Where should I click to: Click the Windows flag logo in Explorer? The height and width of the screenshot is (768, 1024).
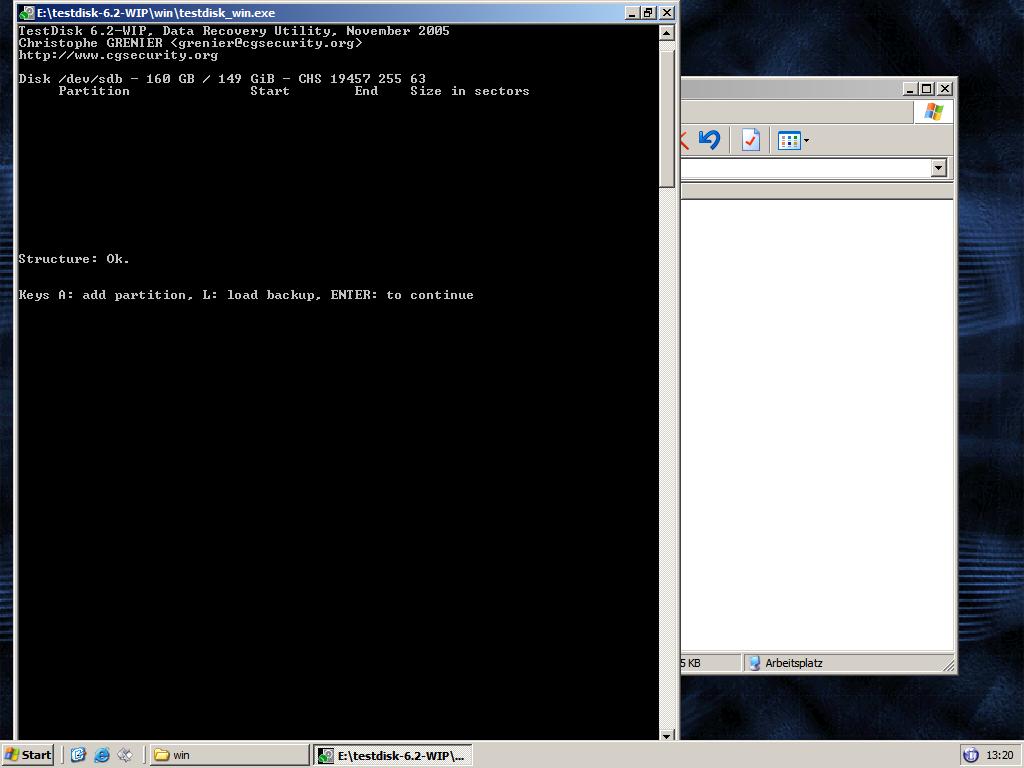coord(934,112)
